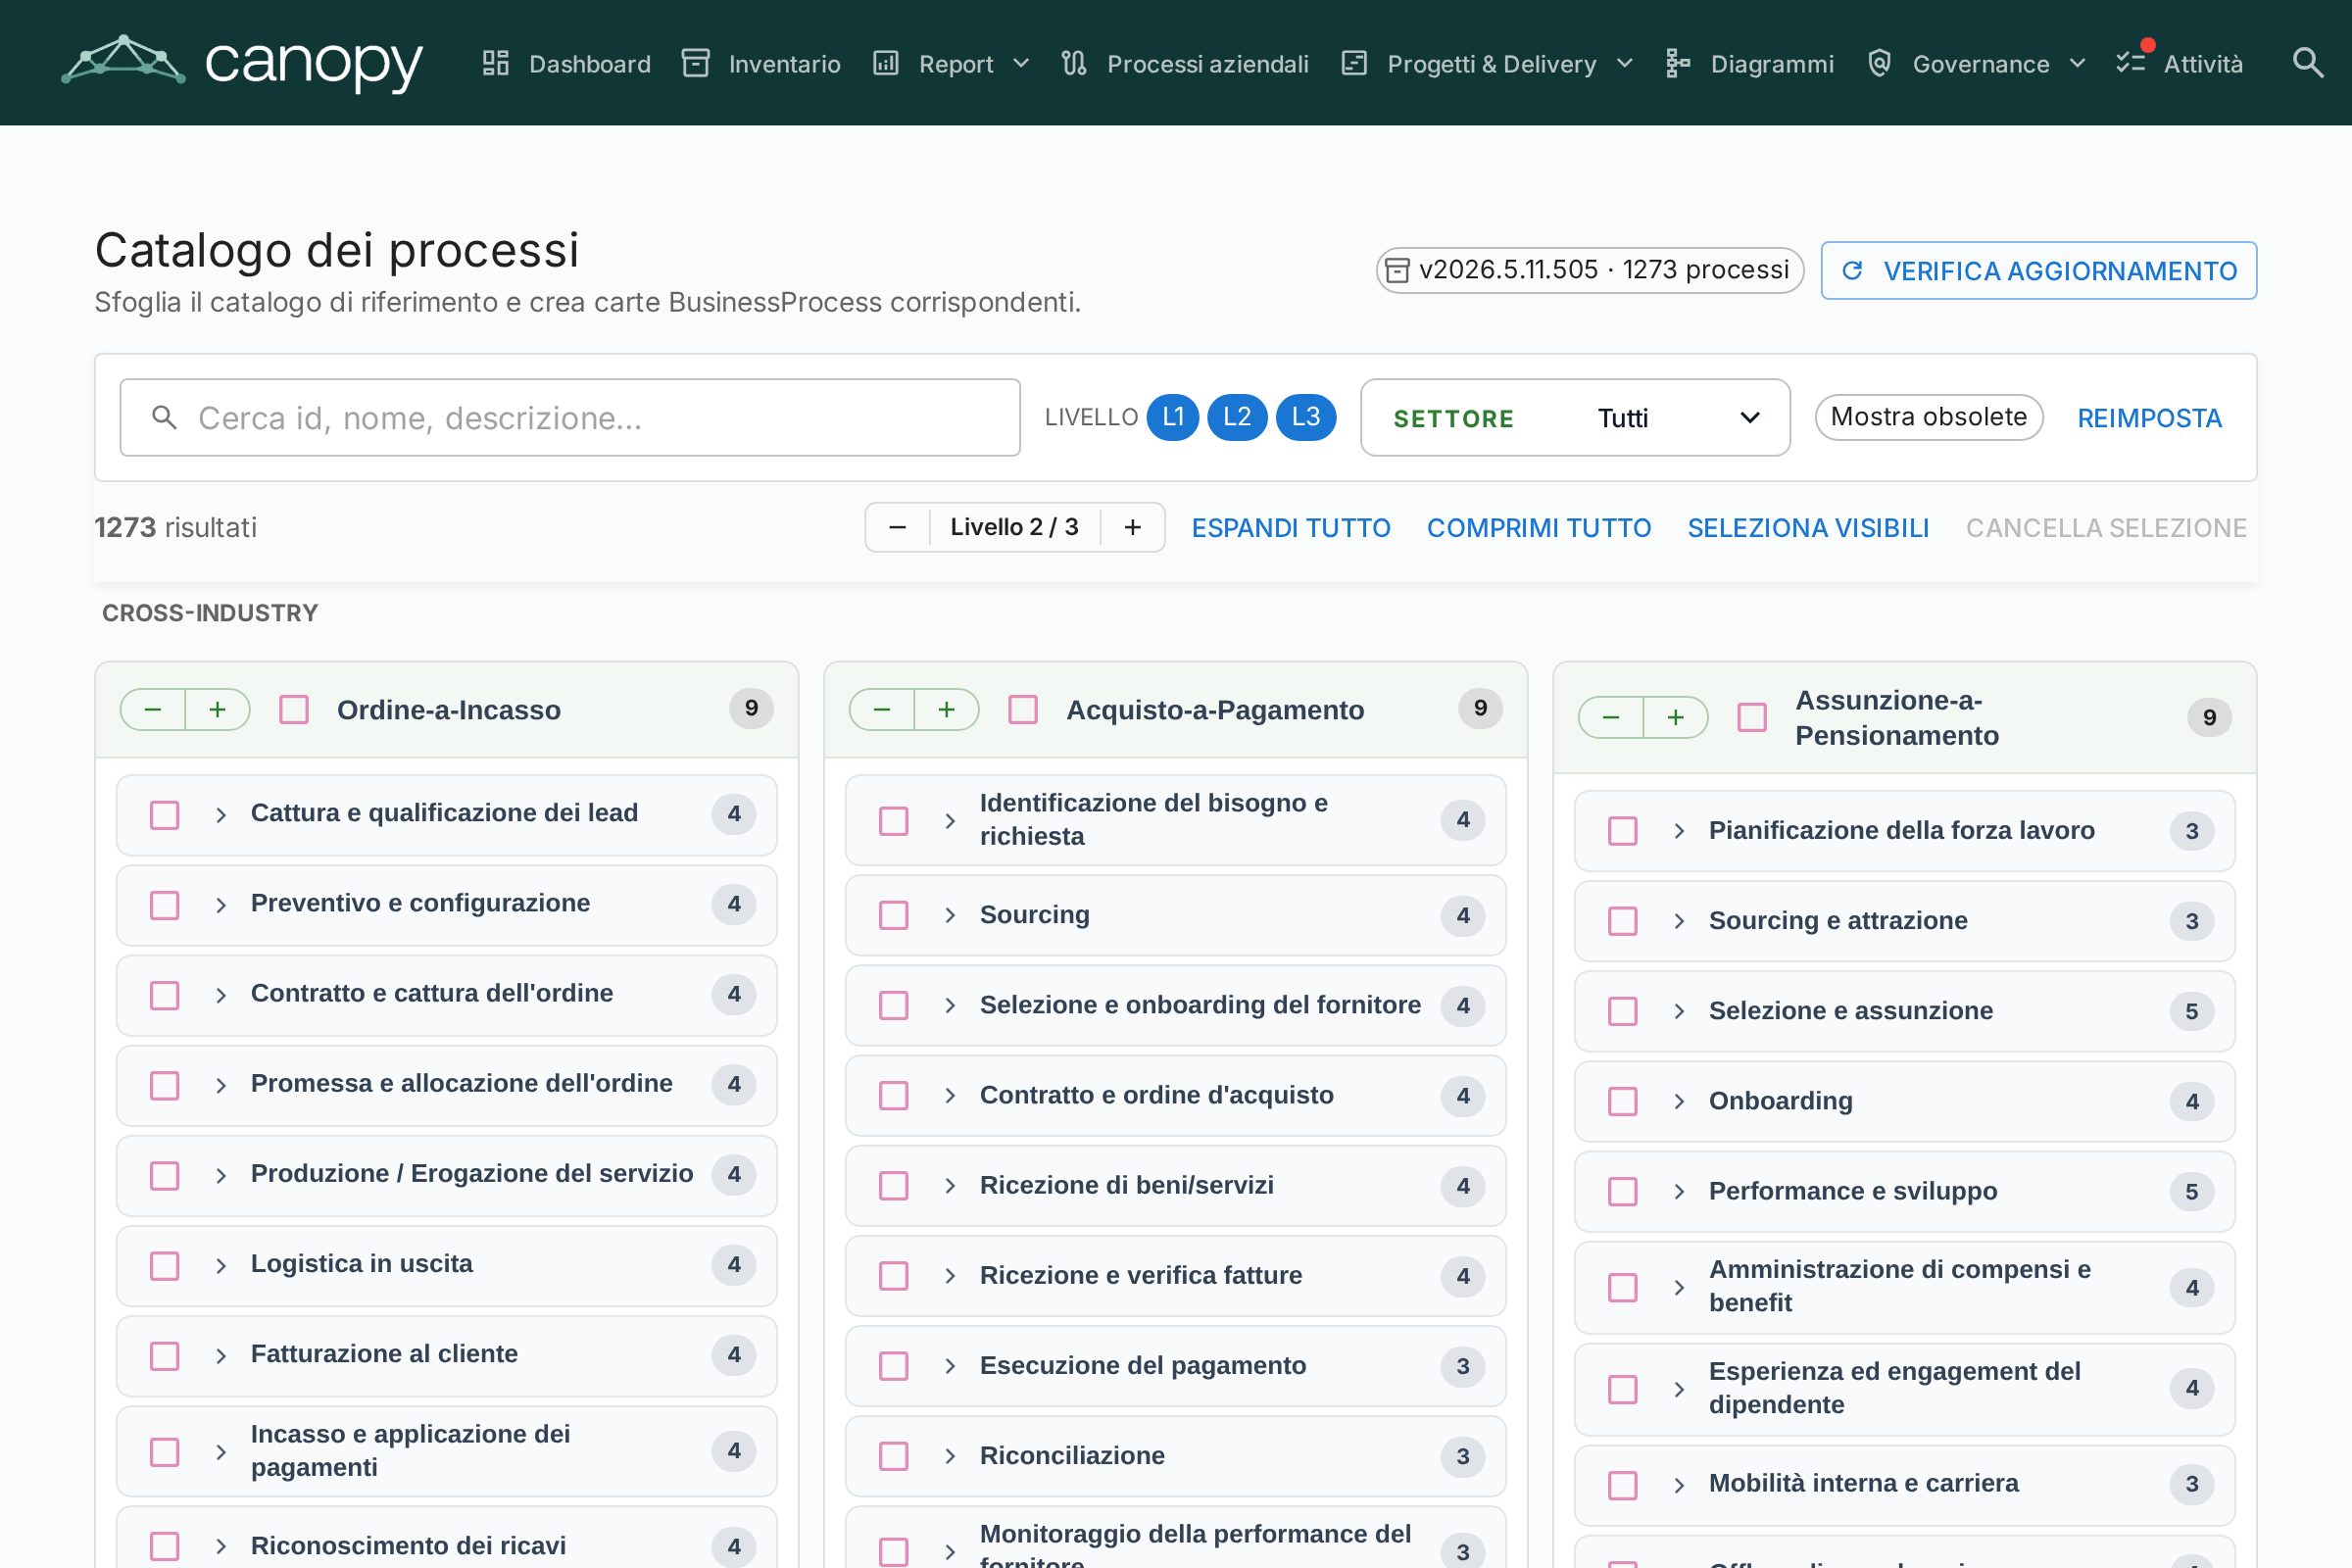Select the Onboarding checkbox
Viewport: 2352px width, 1568px height.
pos(1623,1101)
